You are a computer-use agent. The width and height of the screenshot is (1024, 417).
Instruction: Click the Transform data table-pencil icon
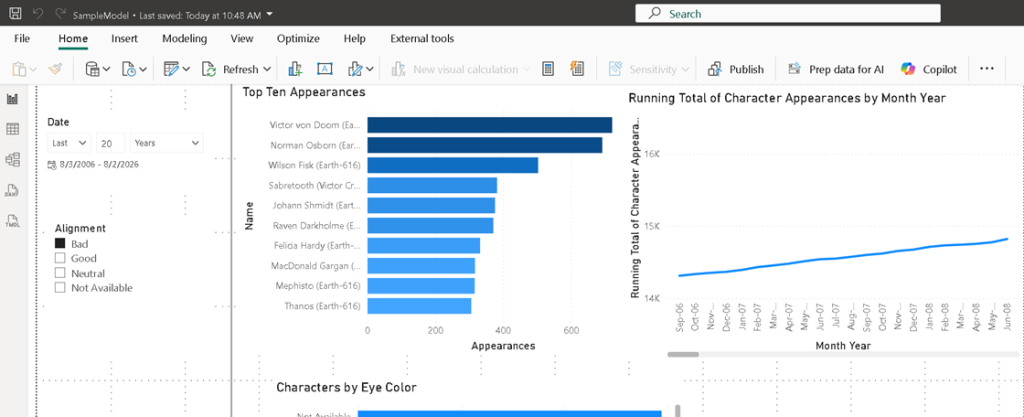tap(171, 69)
